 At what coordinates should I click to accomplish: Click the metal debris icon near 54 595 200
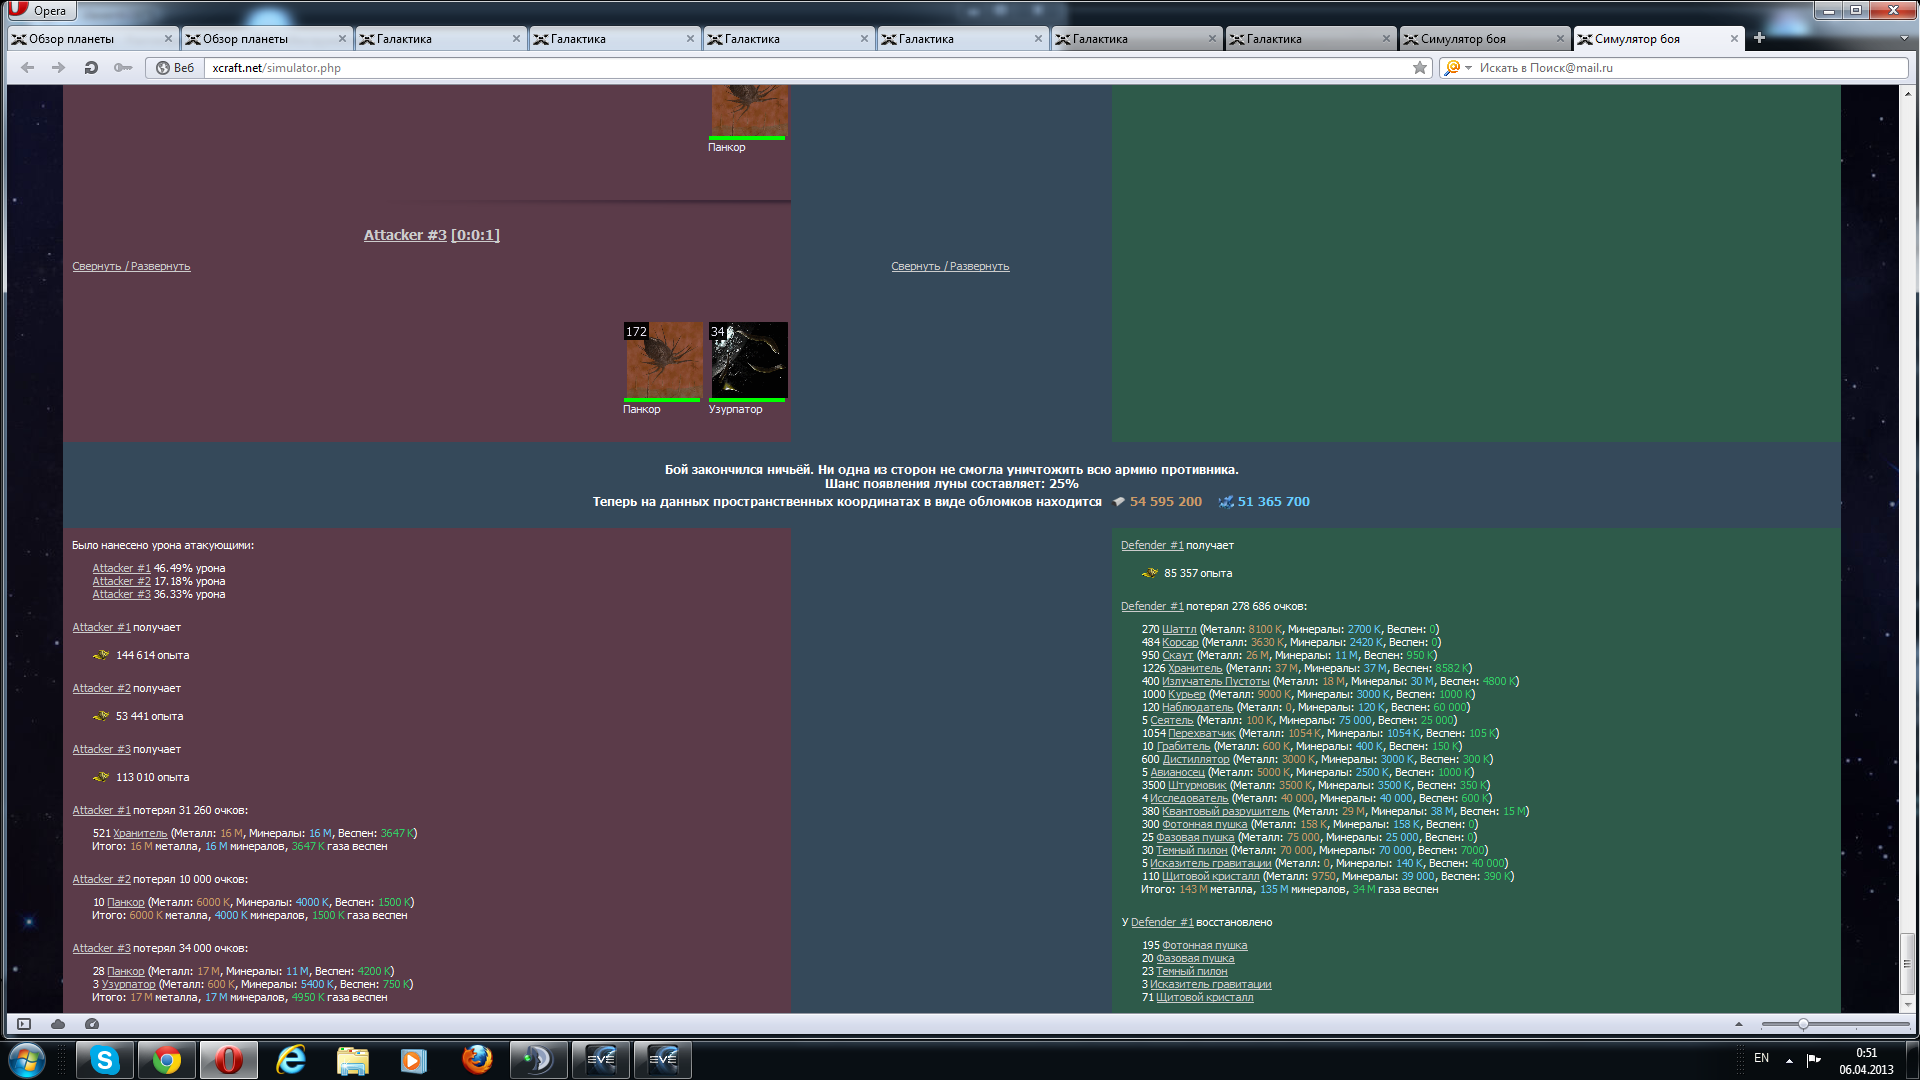[x=1119, y=502]
